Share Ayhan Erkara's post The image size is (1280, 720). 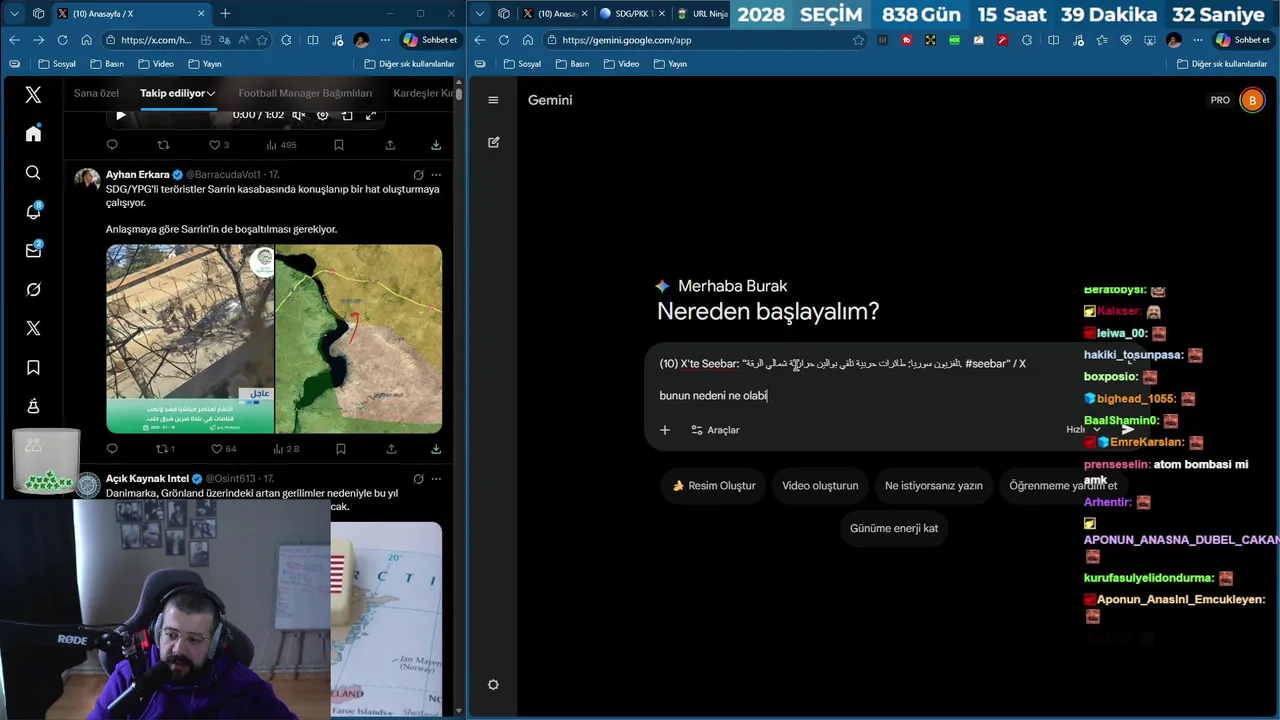[x=390, y=449]
